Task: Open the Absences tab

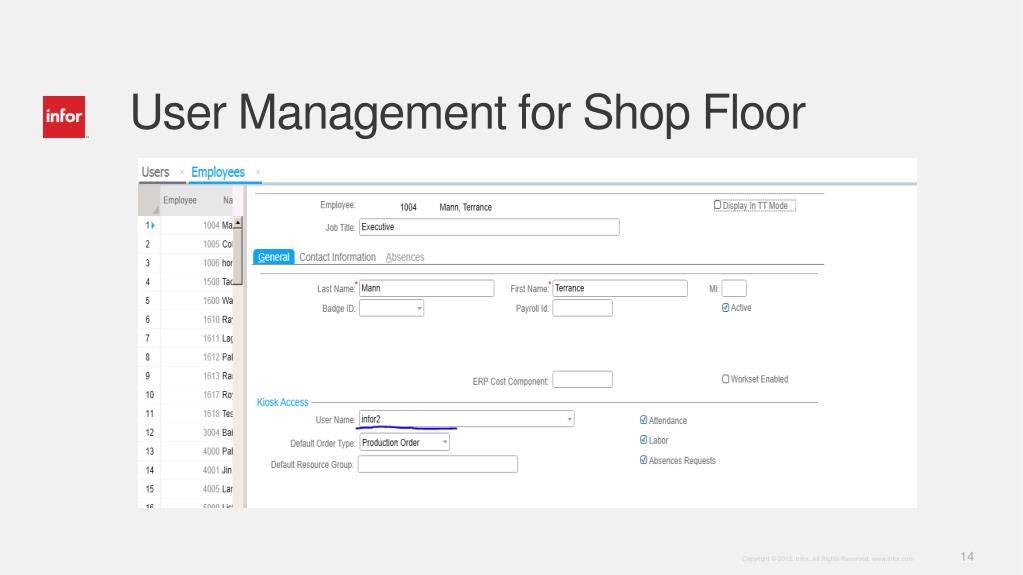Action: tap(405, 257)
